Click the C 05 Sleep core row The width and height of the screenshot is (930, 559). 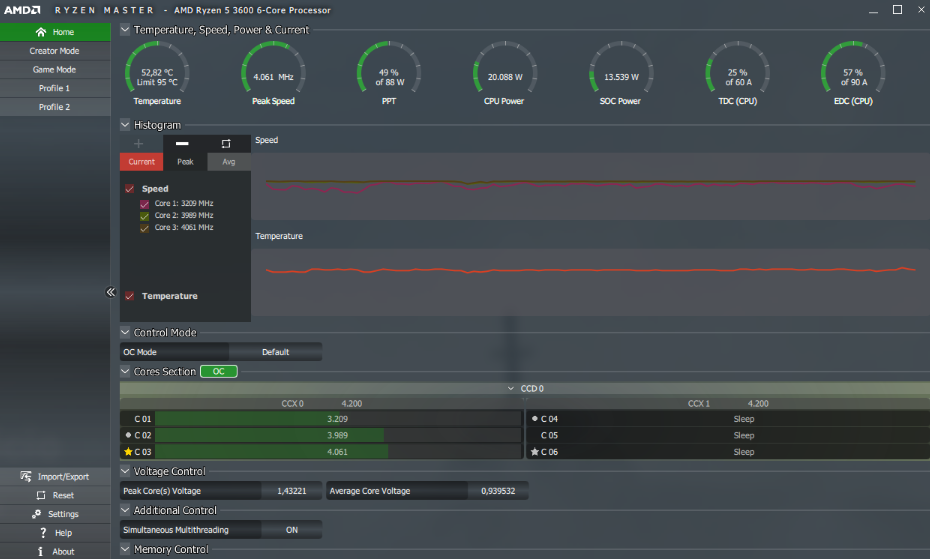click(x=728, y=435)
